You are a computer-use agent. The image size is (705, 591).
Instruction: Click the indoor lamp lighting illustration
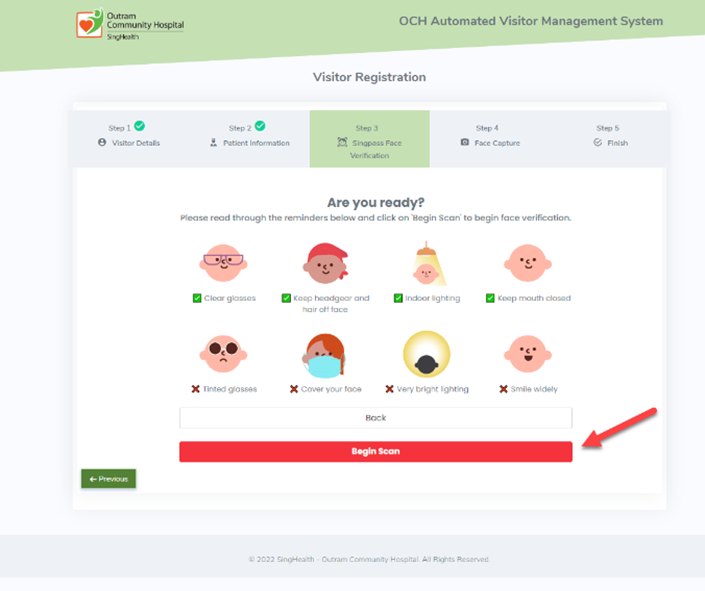point(428,264)
